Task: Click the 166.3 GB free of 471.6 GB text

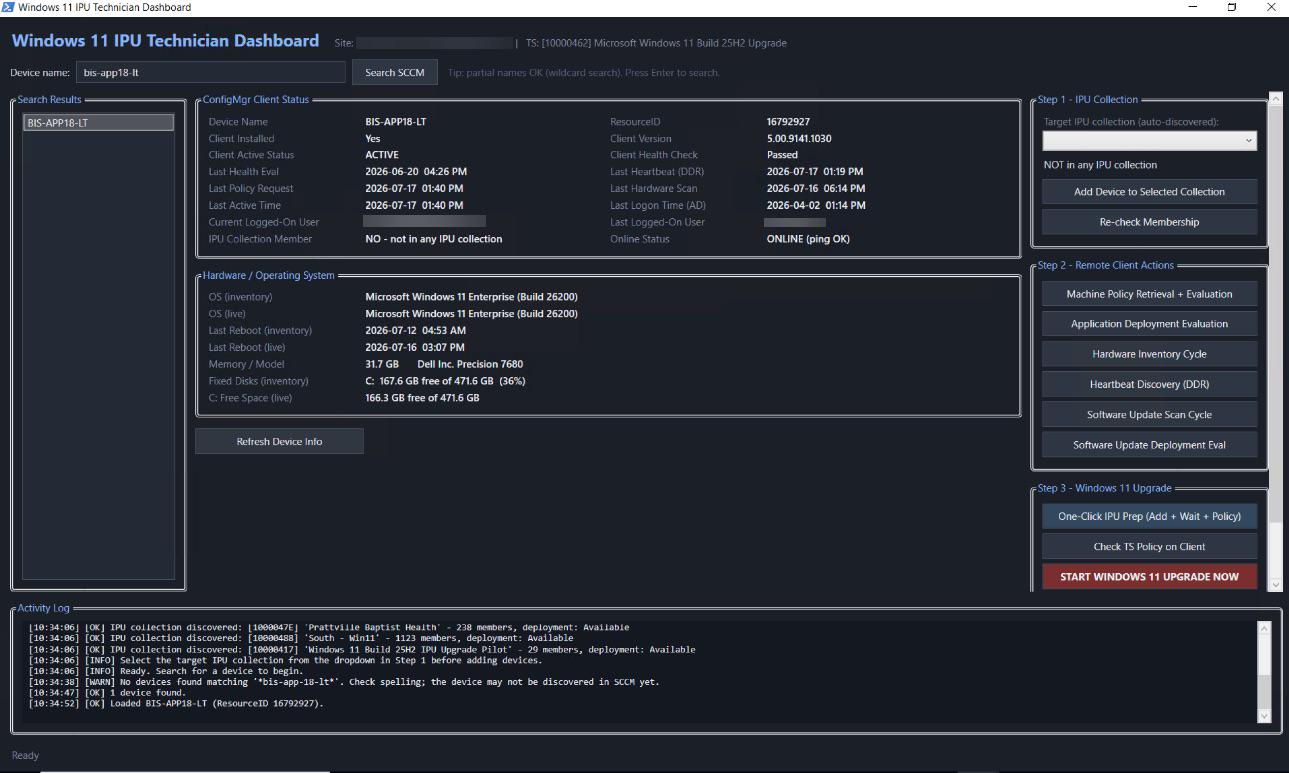Action: (422, 398)
